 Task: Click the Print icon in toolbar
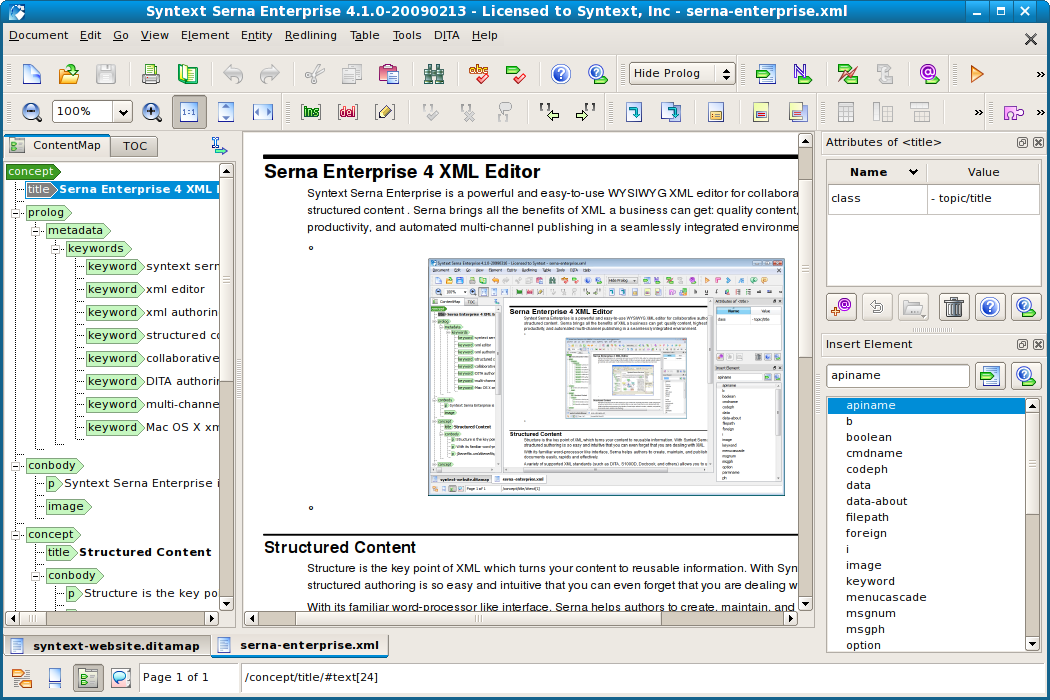pos(151,74)
